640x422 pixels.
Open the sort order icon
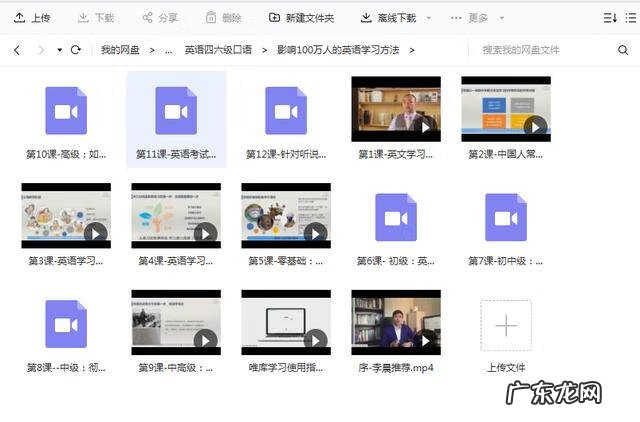(610, 18)
